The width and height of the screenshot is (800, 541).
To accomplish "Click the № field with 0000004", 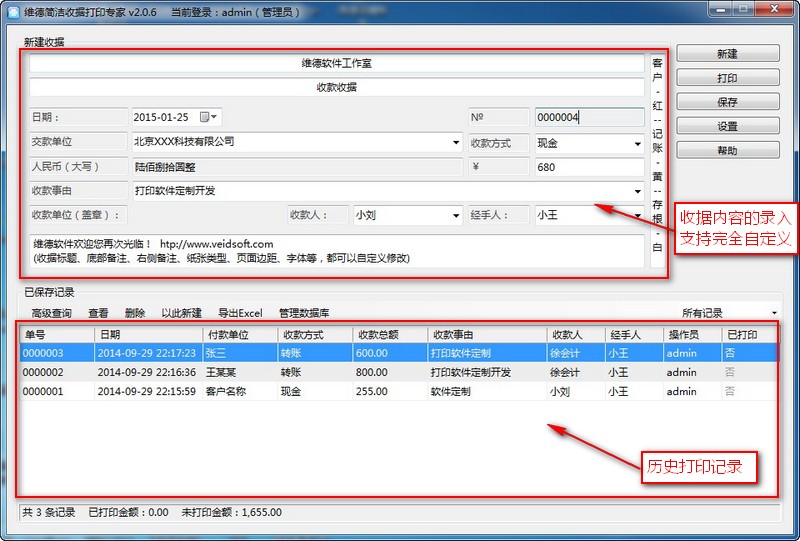I will click(589, 117).
